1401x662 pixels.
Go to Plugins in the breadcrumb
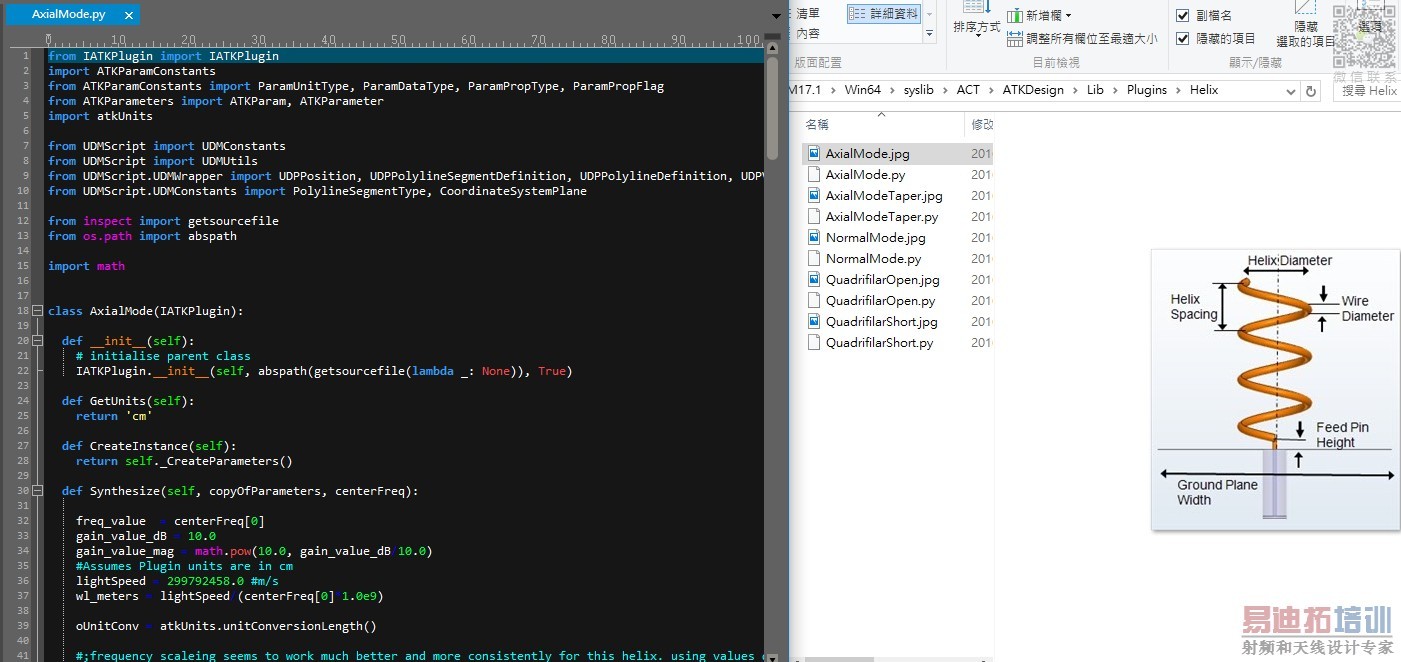[1147, 90]
